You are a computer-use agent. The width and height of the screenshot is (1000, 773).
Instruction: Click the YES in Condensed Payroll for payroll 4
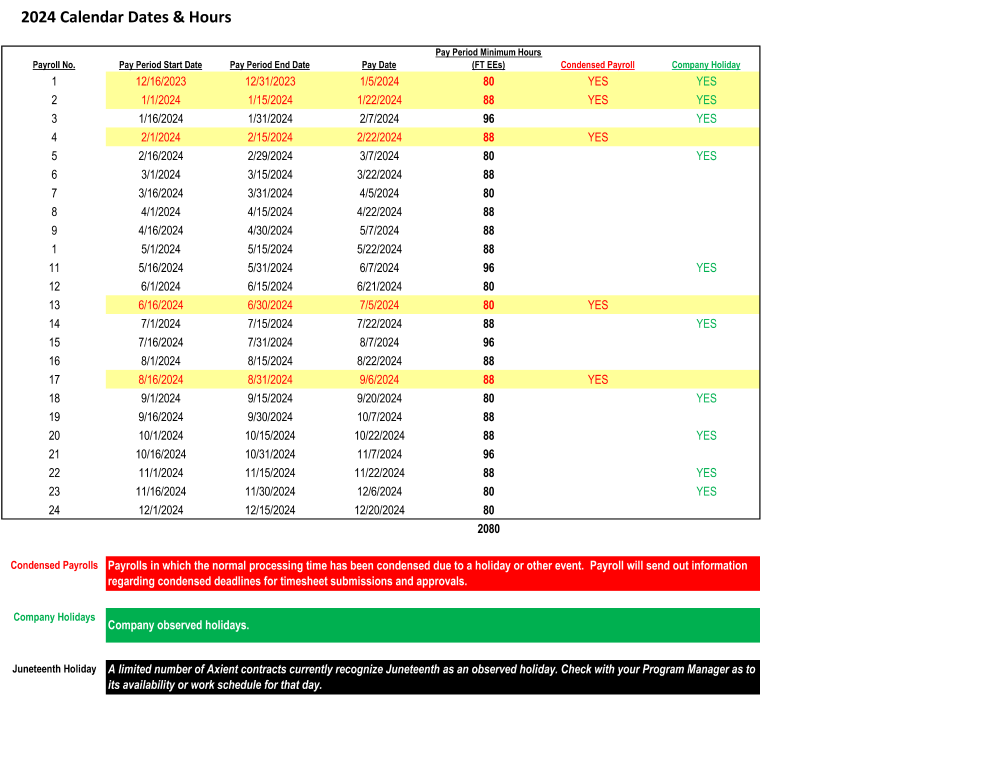597,137
